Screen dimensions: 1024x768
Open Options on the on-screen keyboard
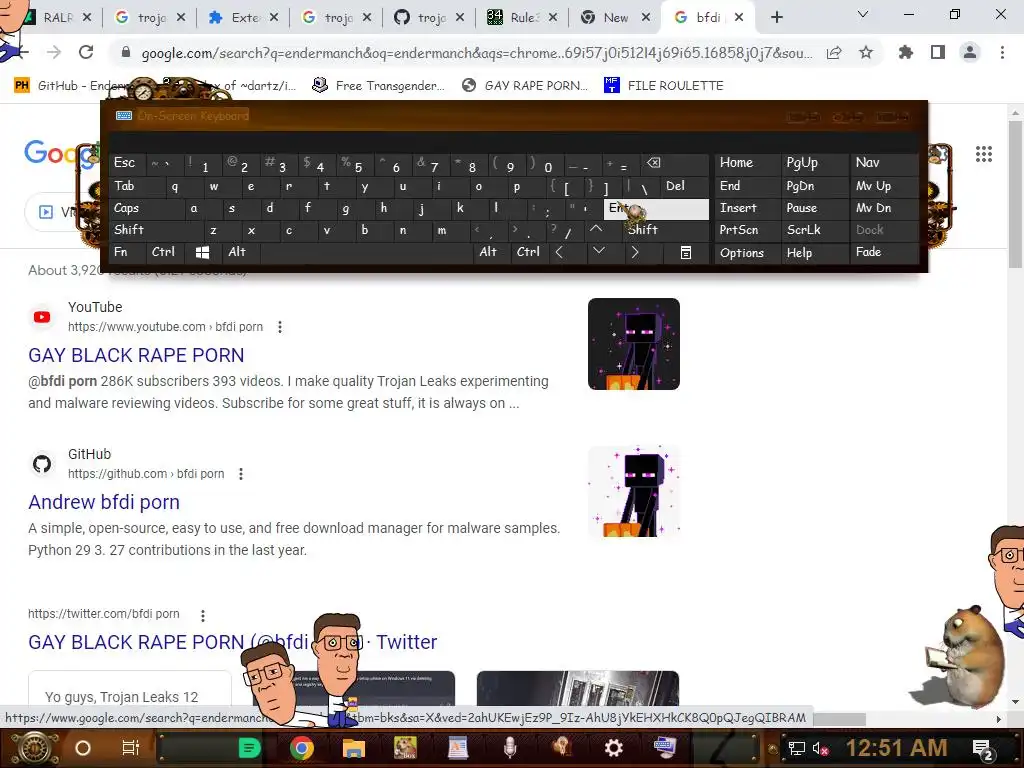click(x=747, y=253)
